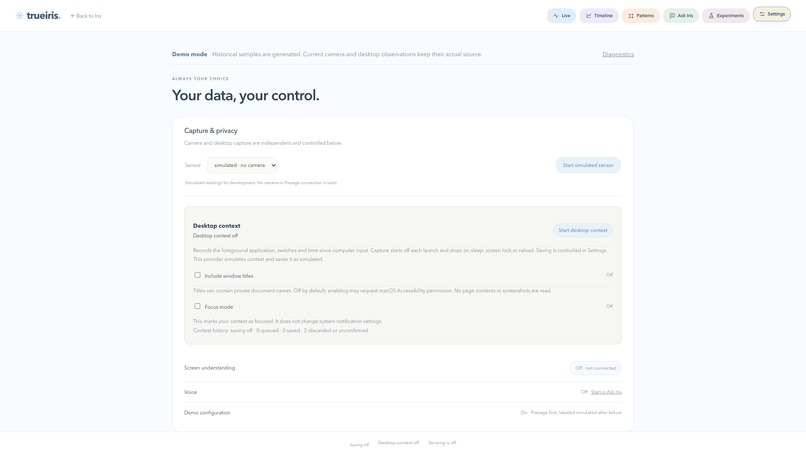This screenshot has height=453, width=806.
Task: Click Start desktop context button
Action: (583, 230)
